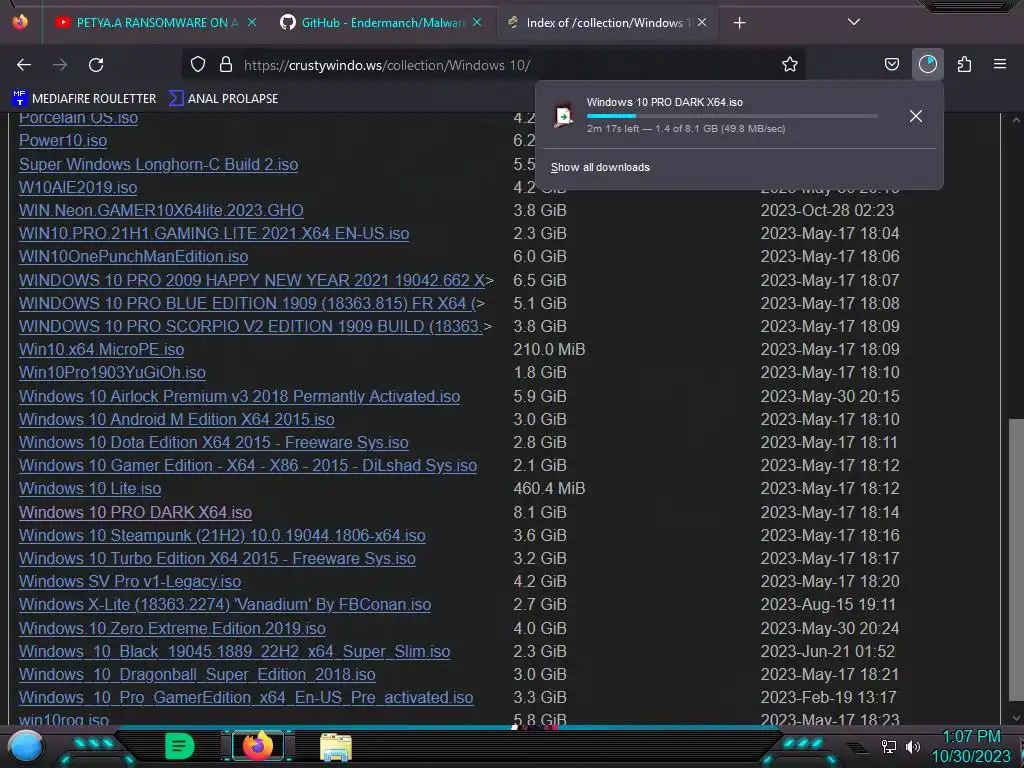Viewport: 1024px width, 768px height.
Task: Switch to the GitHub Endermanch tab
Action: 381,23
